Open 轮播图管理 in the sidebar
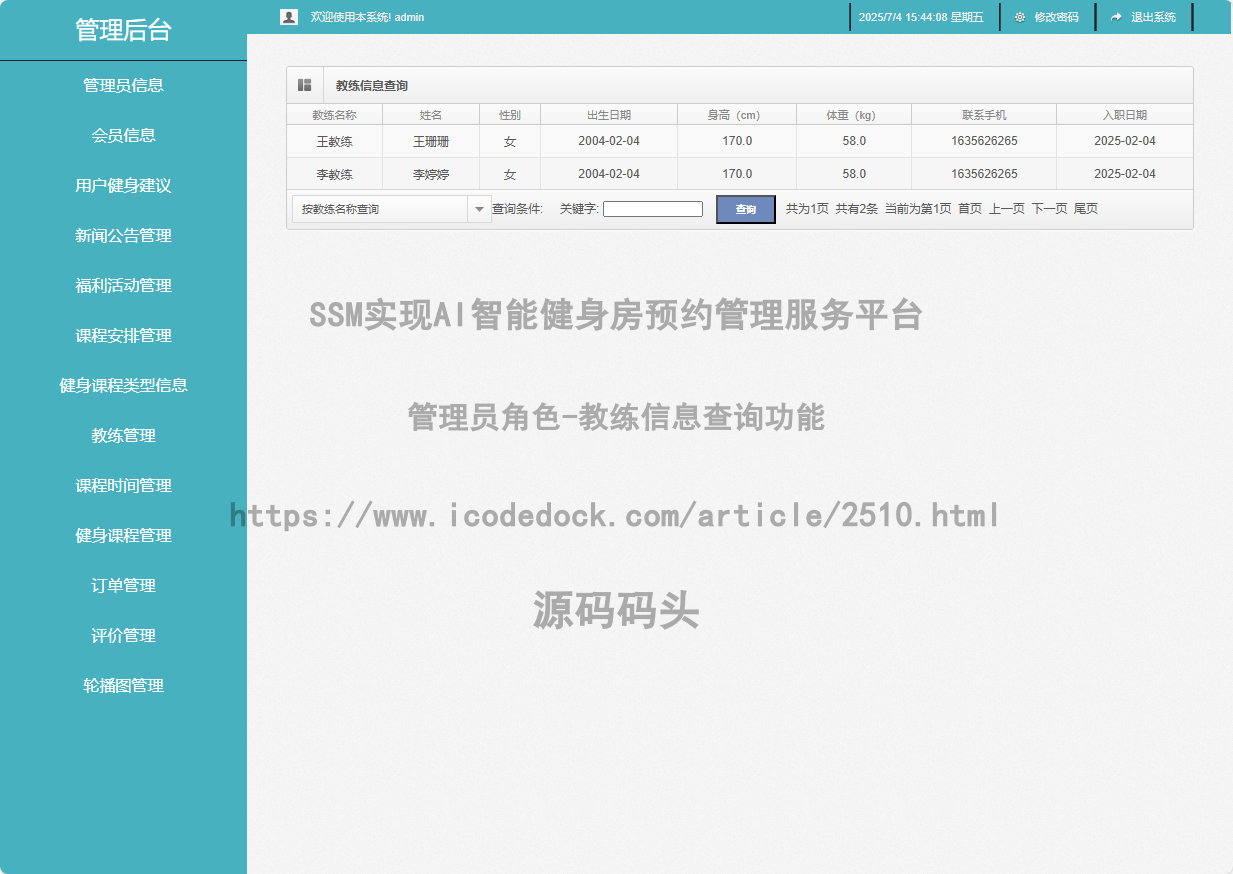1233x874 pixels. click(123, 685)
